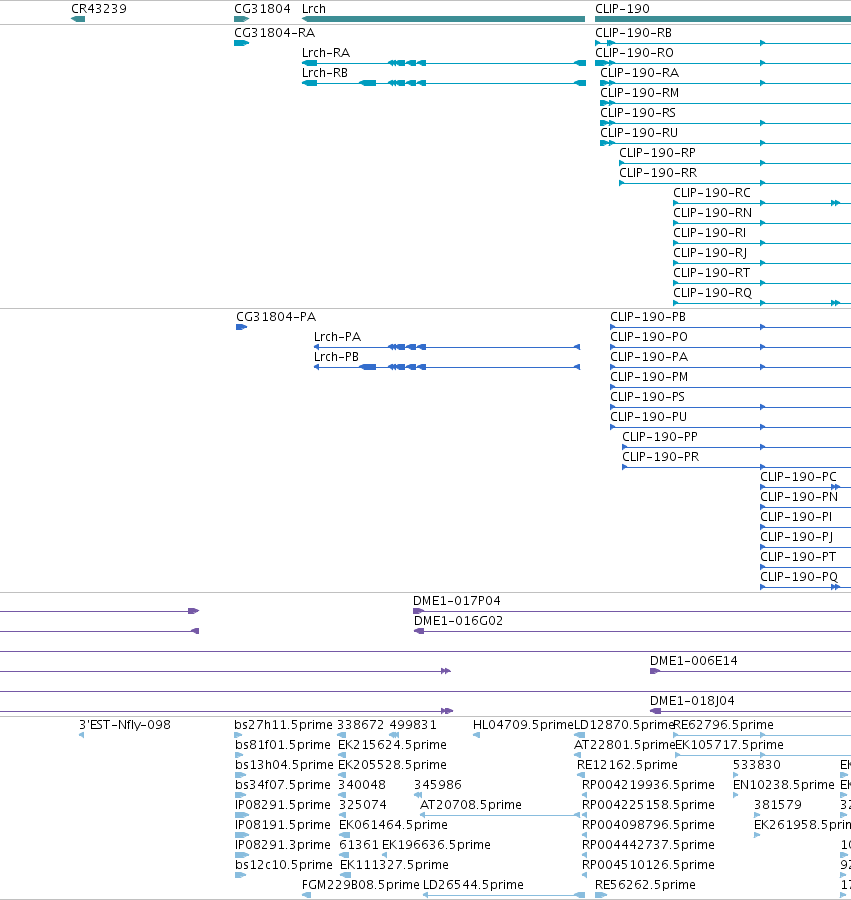Open polypeptide CLIP-190-PM

[x=649, y=377]
